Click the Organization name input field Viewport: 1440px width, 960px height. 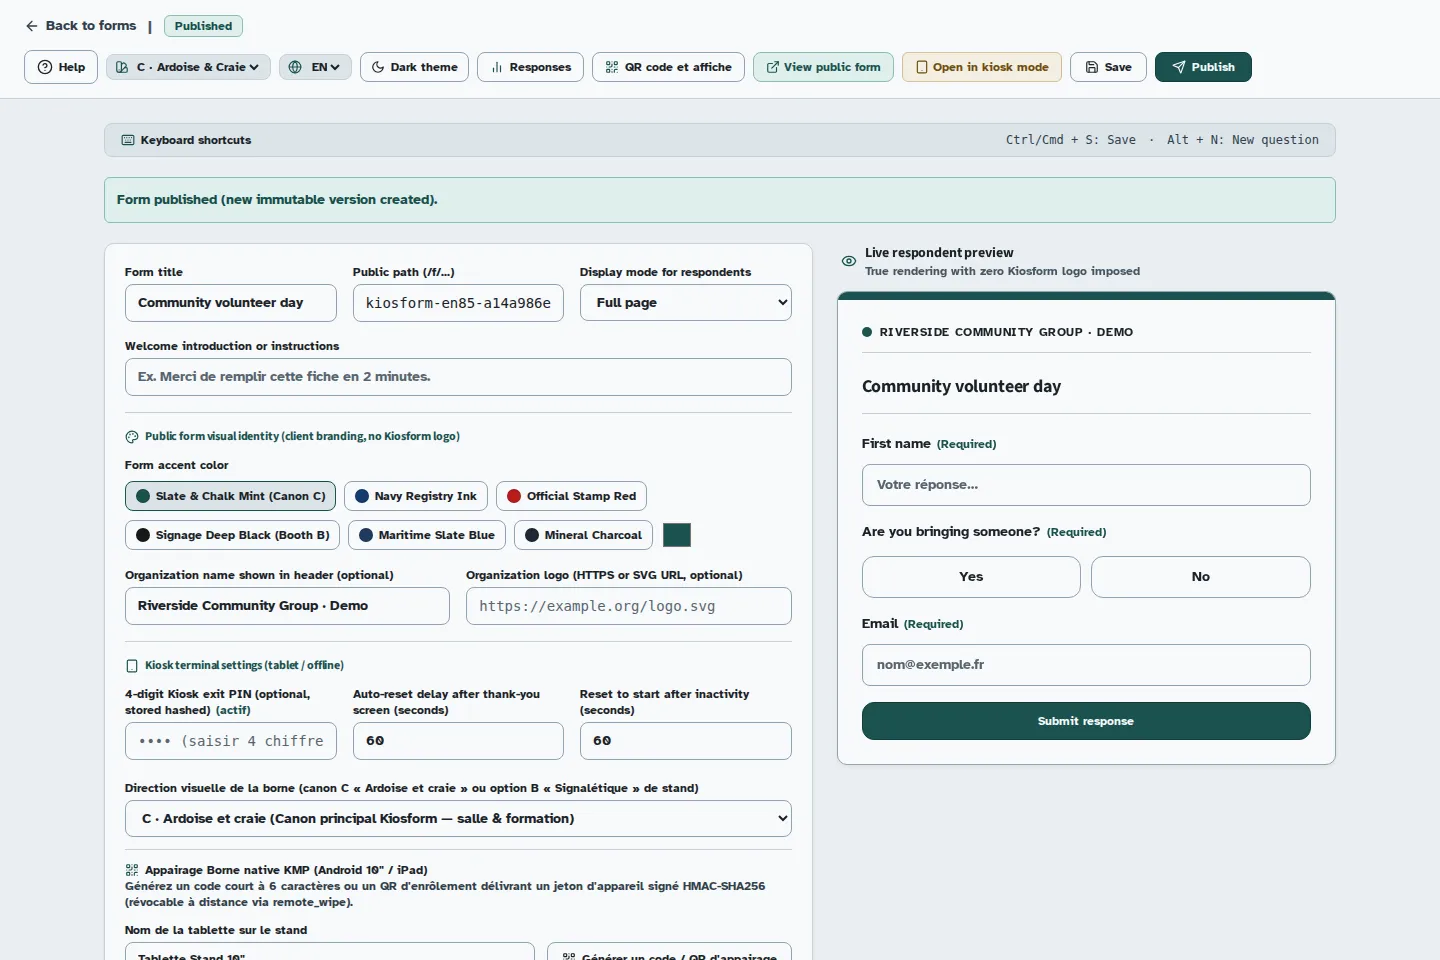[287, 606]
